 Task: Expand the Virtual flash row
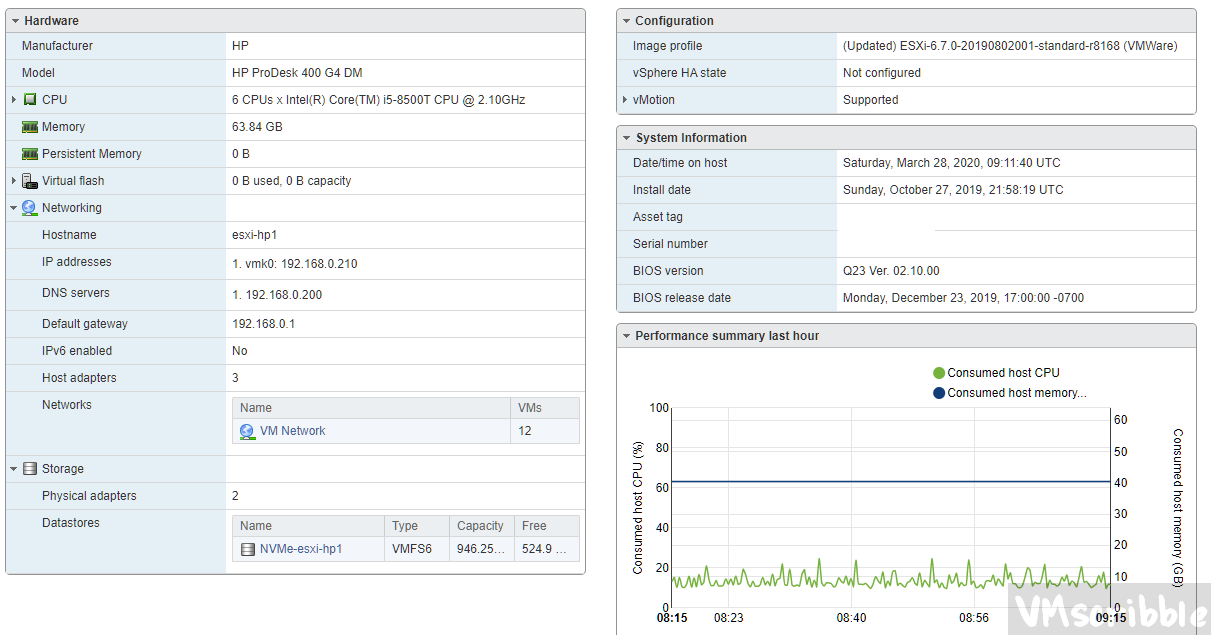14,181
